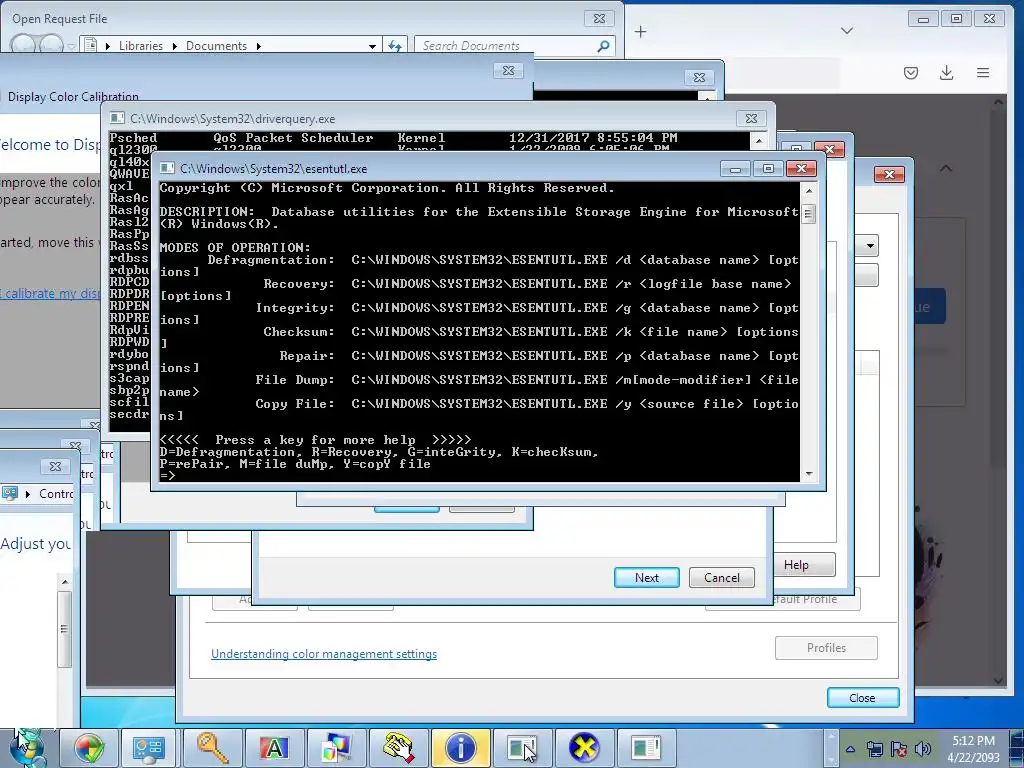Click Cancel in the wizard dialog
The width and height of the screenshot is (1024, 768).
(722, 577)
